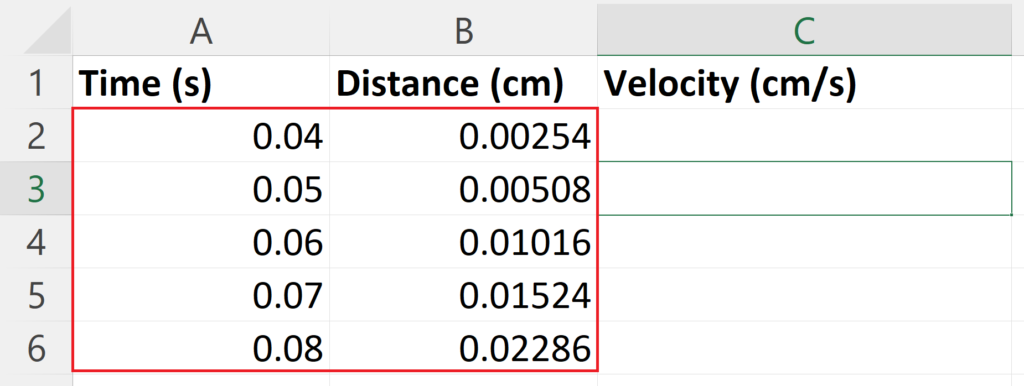The height and width of the screenshot is (386, 1024).
Task: Click the Time (s) header cell
Action: click(201, 83)
